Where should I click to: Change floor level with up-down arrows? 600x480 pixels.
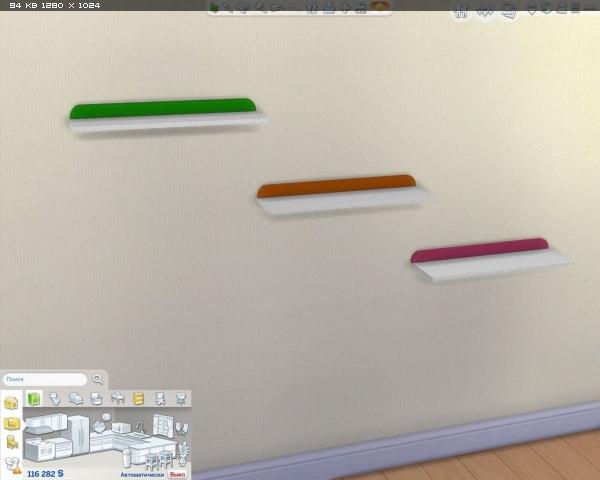click(x=532, y=8)
